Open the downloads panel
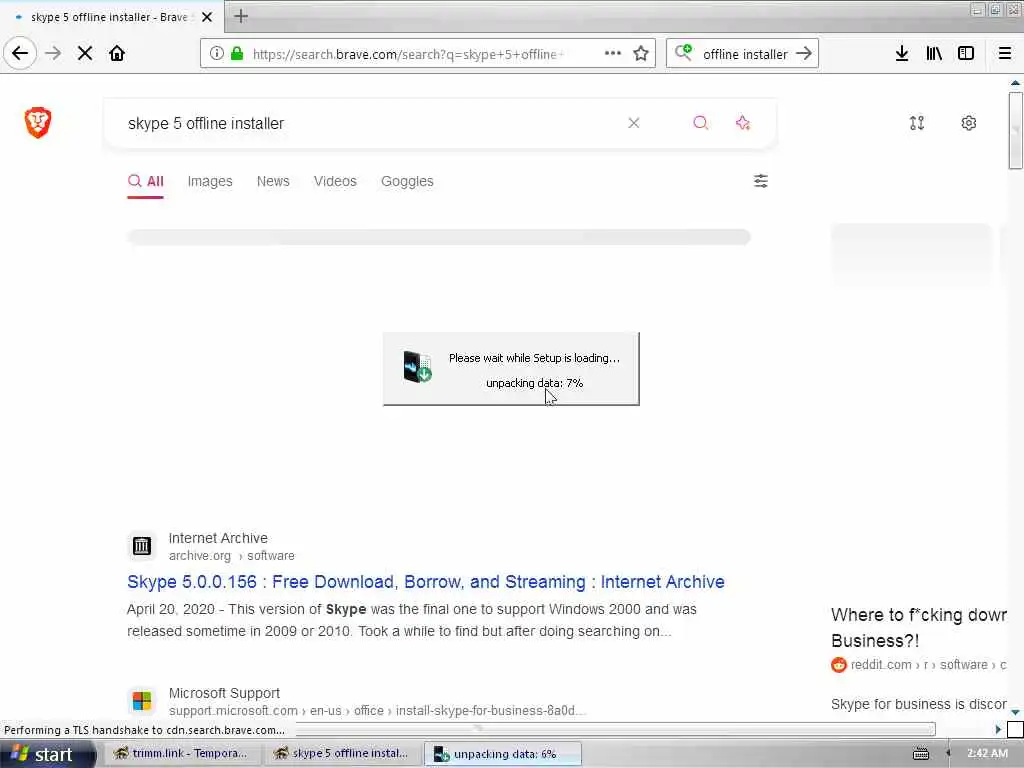This screenshot has height=768, width=1024. (x=902, y=53)
